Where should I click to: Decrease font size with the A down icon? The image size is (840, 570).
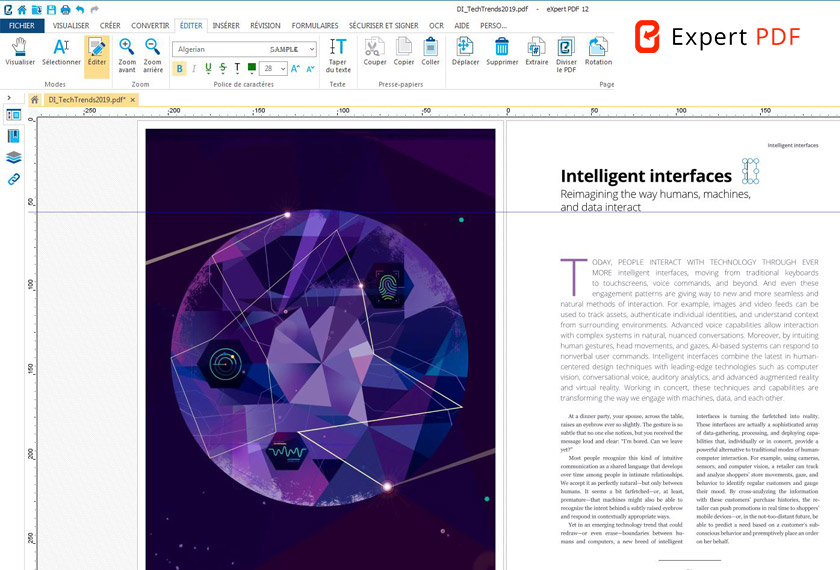(310, 69)
